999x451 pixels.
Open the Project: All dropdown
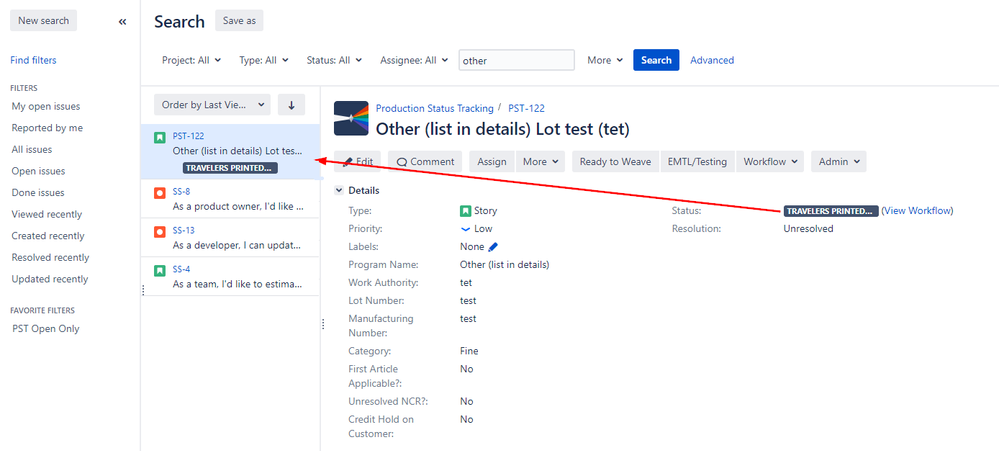click(x=191, y=60)
